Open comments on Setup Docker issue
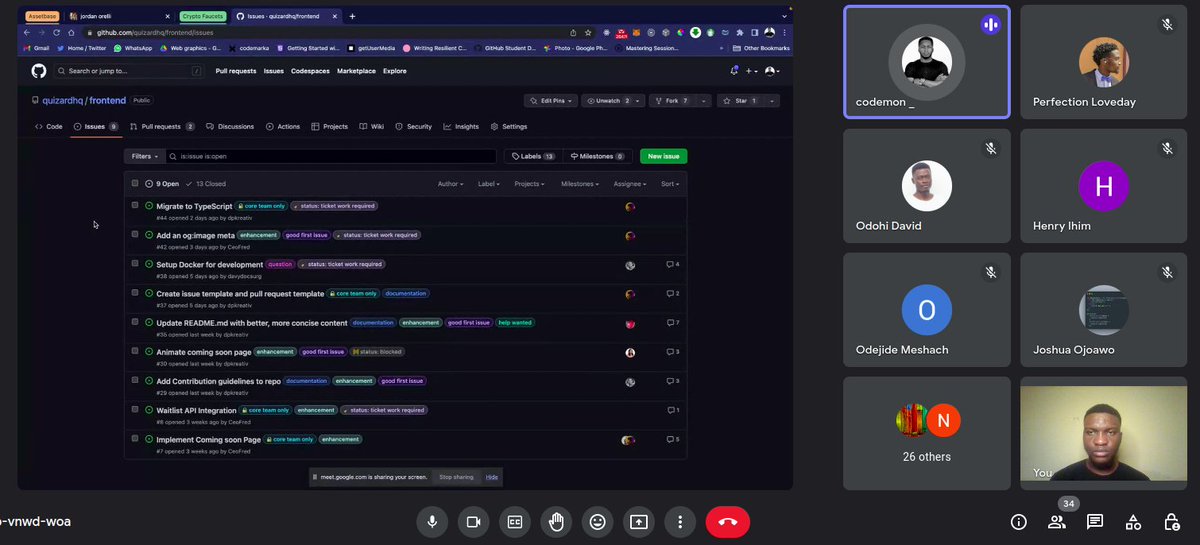 click(673, 264)
